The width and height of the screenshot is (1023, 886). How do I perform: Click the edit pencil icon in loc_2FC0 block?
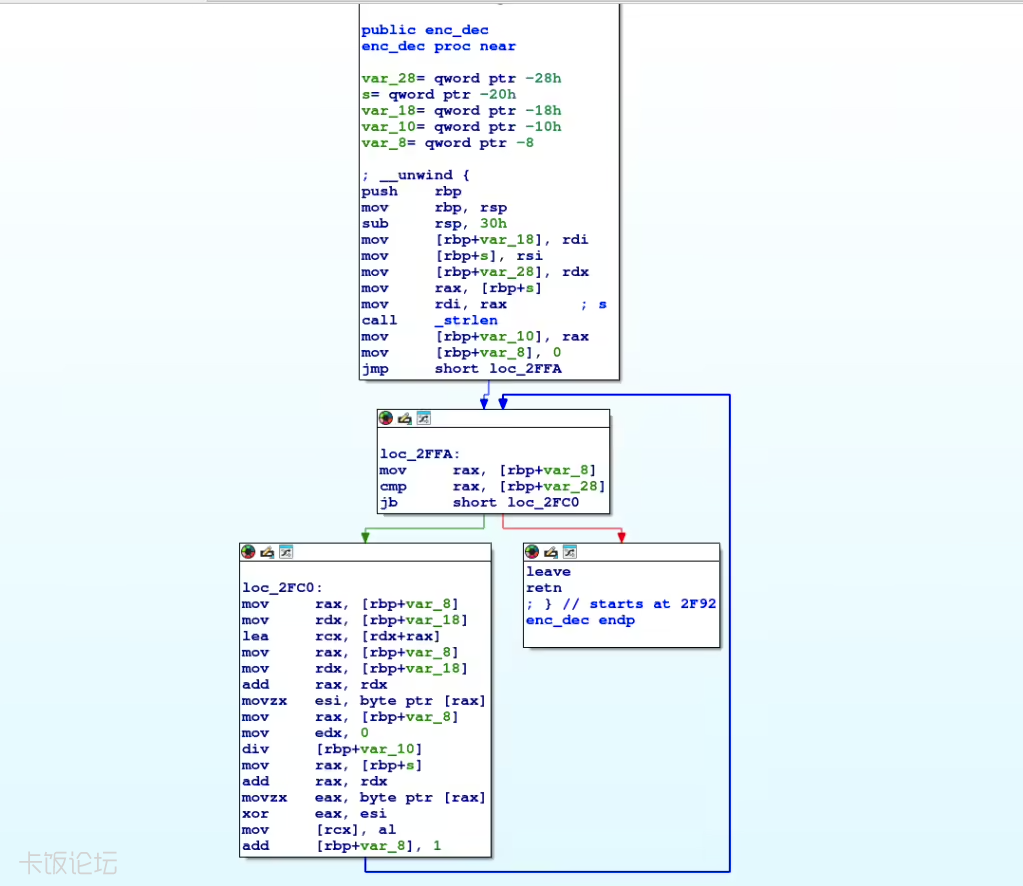pos(267,552)
